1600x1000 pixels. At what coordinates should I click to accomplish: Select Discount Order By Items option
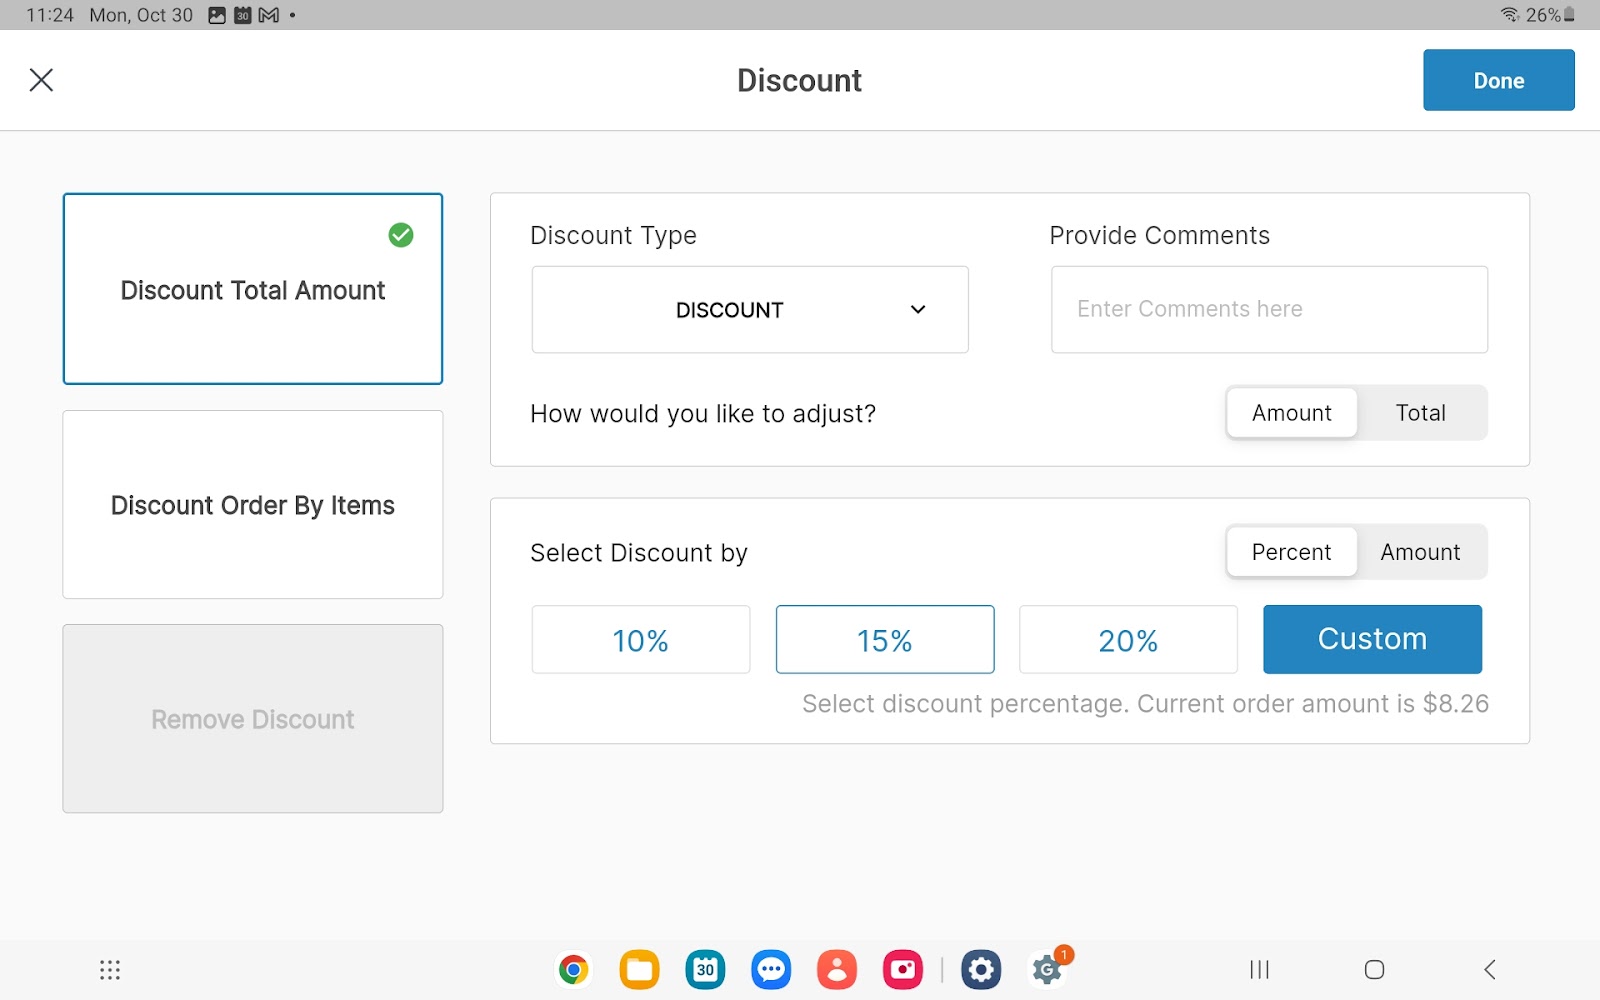tap(253, 505)
